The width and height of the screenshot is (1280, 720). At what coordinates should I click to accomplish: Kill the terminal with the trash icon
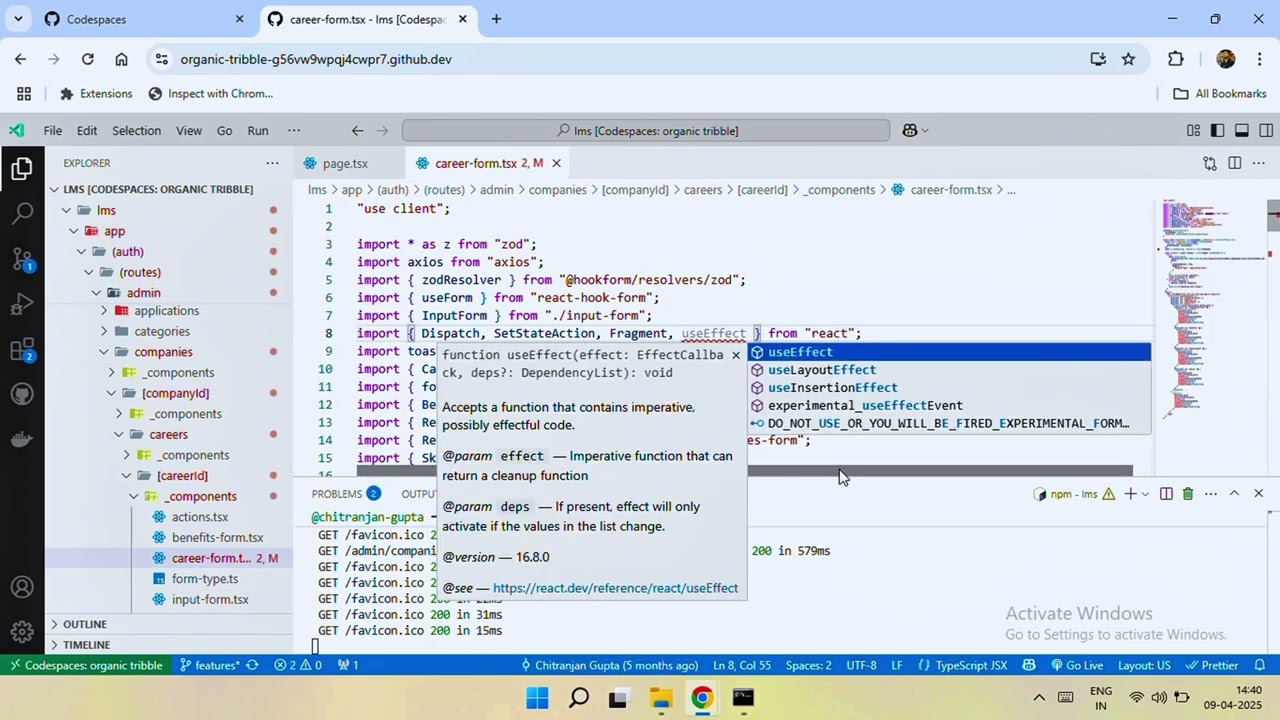coord(1188,494)
